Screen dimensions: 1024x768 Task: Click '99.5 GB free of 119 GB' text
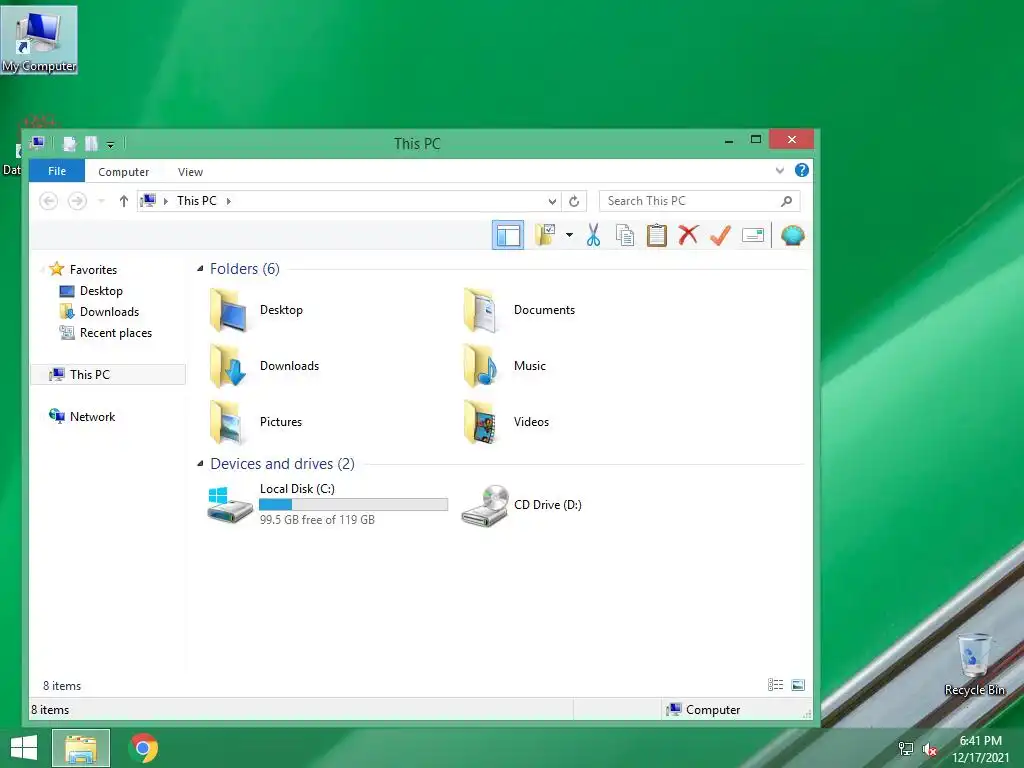pos(317,520)
